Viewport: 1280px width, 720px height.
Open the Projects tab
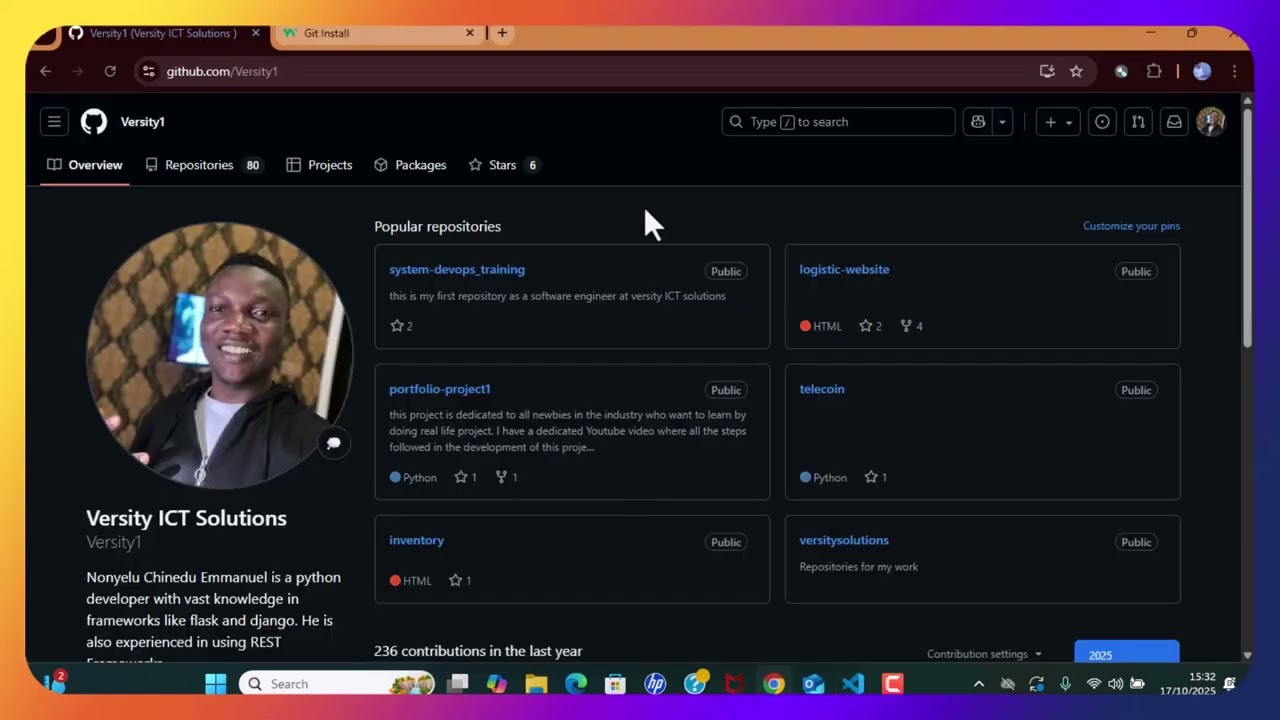coord(319,165)
